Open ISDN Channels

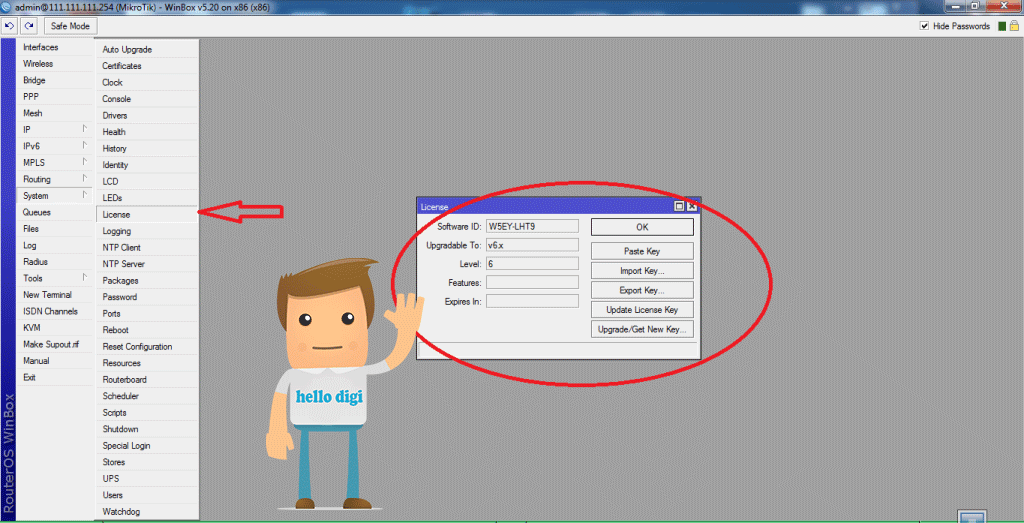pos(55,311)
